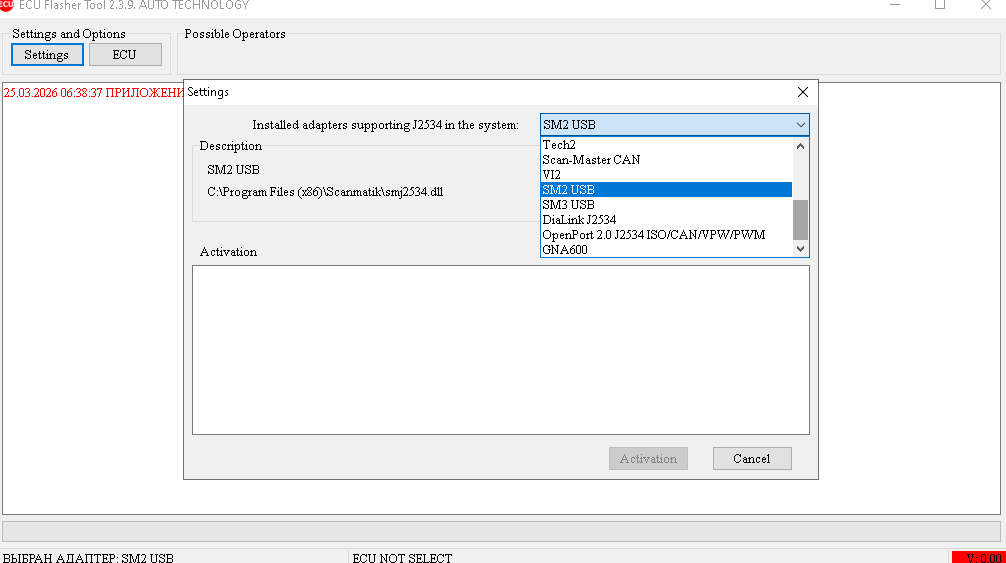The image size is (1006, 563).
Task: Click inside the Activation text area
Action: pos(500,350)
